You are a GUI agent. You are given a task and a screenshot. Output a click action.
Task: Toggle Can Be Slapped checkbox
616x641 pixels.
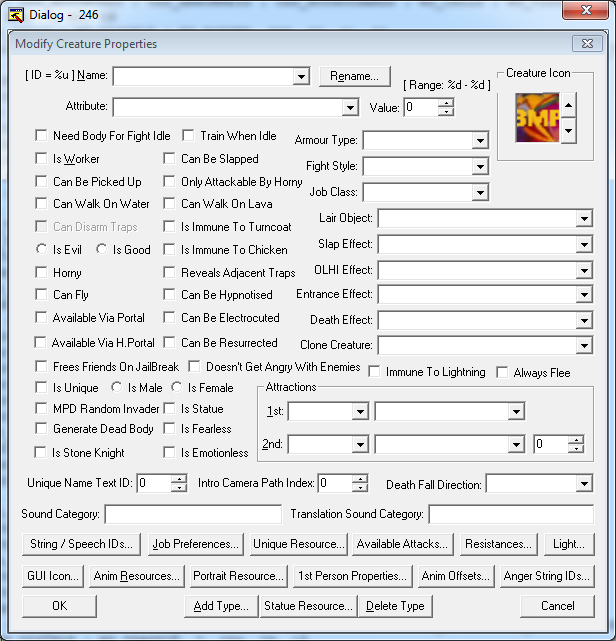tap(169, 158)
